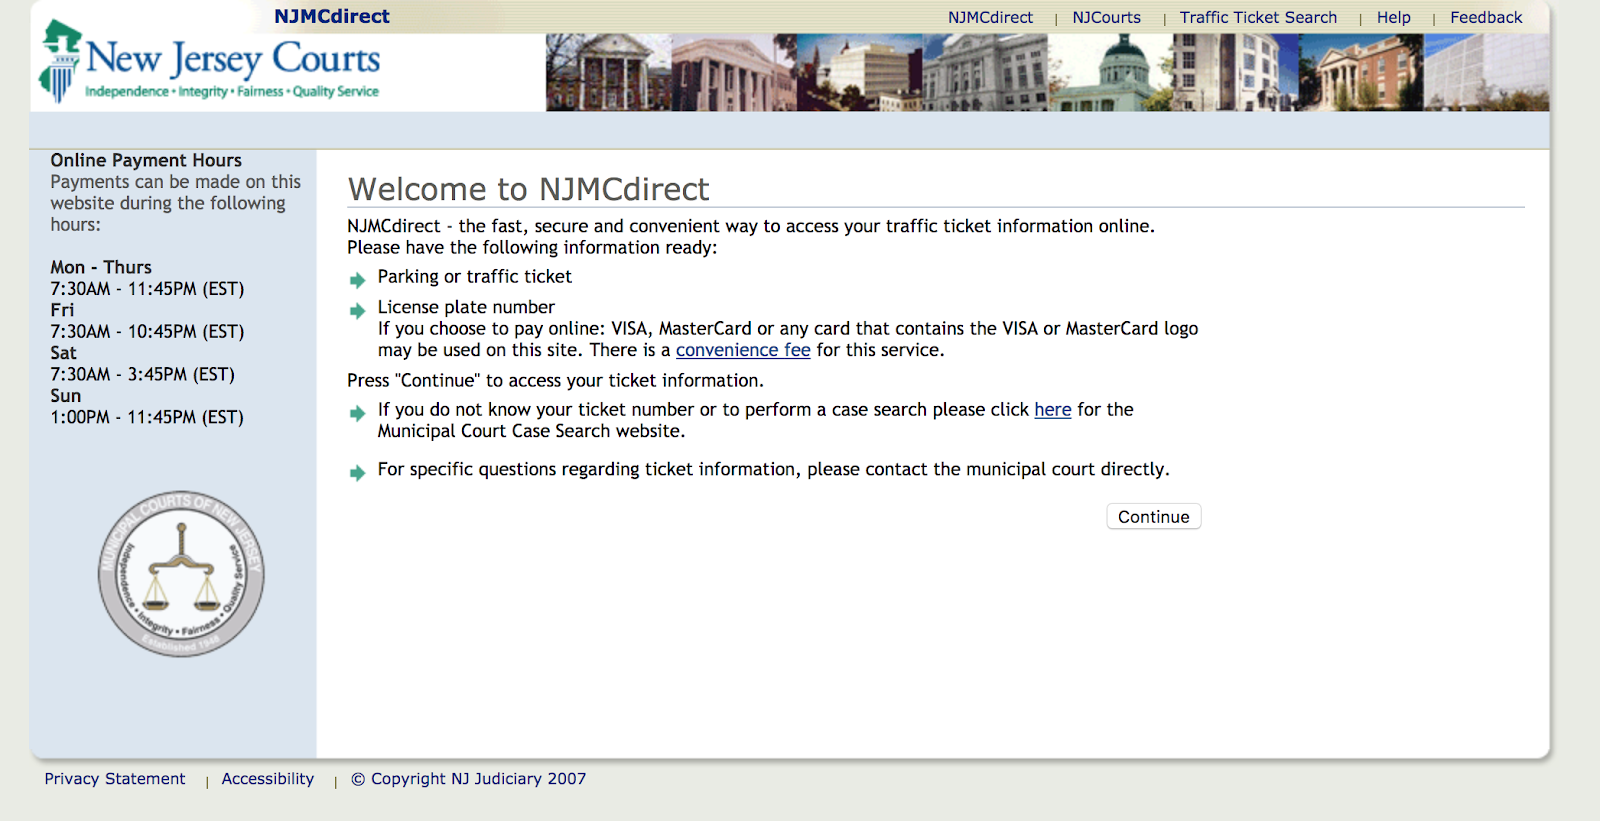Click the 'License plate number' text

466,308
